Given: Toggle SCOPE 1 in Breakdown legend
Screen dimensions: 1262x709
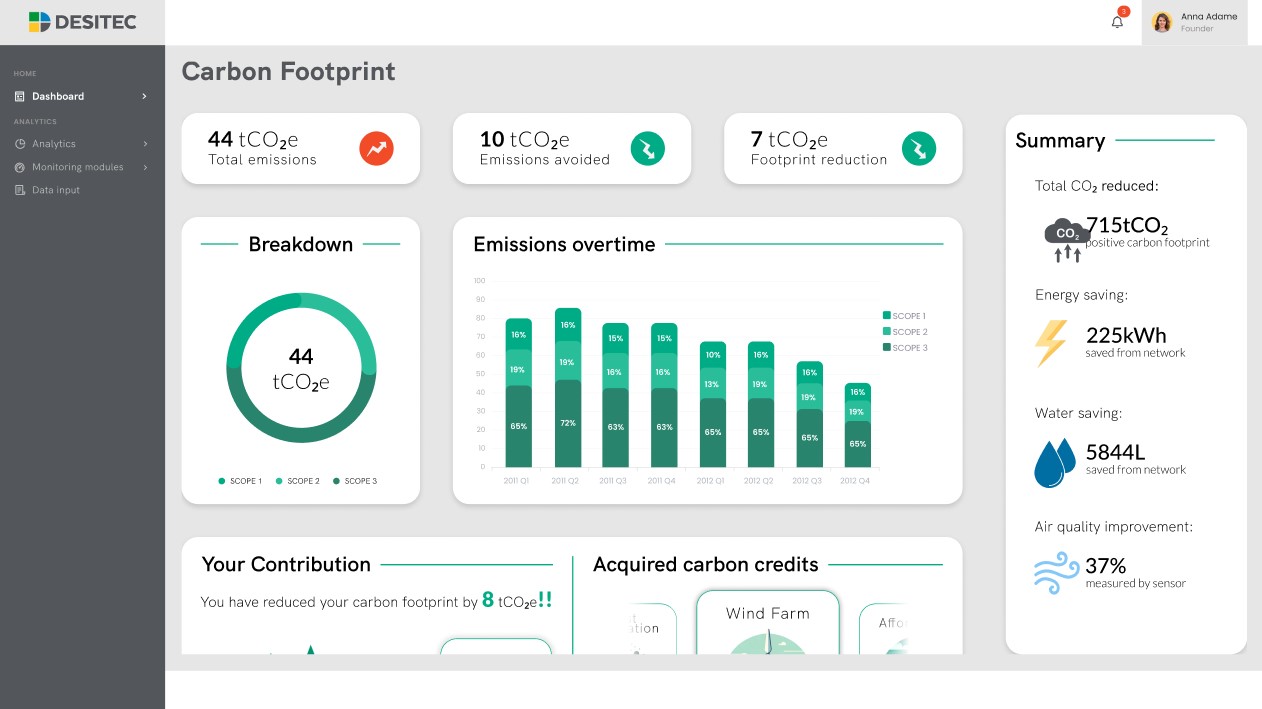Looking at the screenshot, I should click(x=240, y=481).
